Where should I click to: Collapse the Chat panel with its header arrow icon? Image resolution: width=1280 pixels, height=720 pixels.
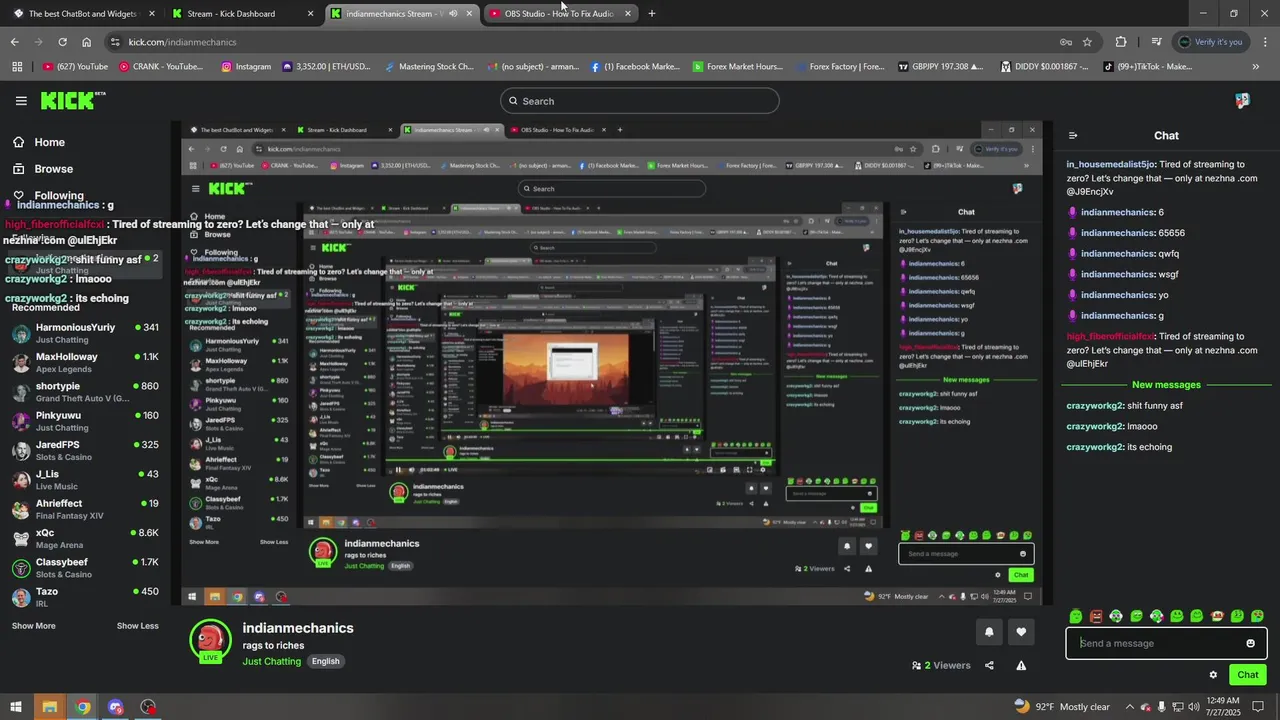point(1073,136)
